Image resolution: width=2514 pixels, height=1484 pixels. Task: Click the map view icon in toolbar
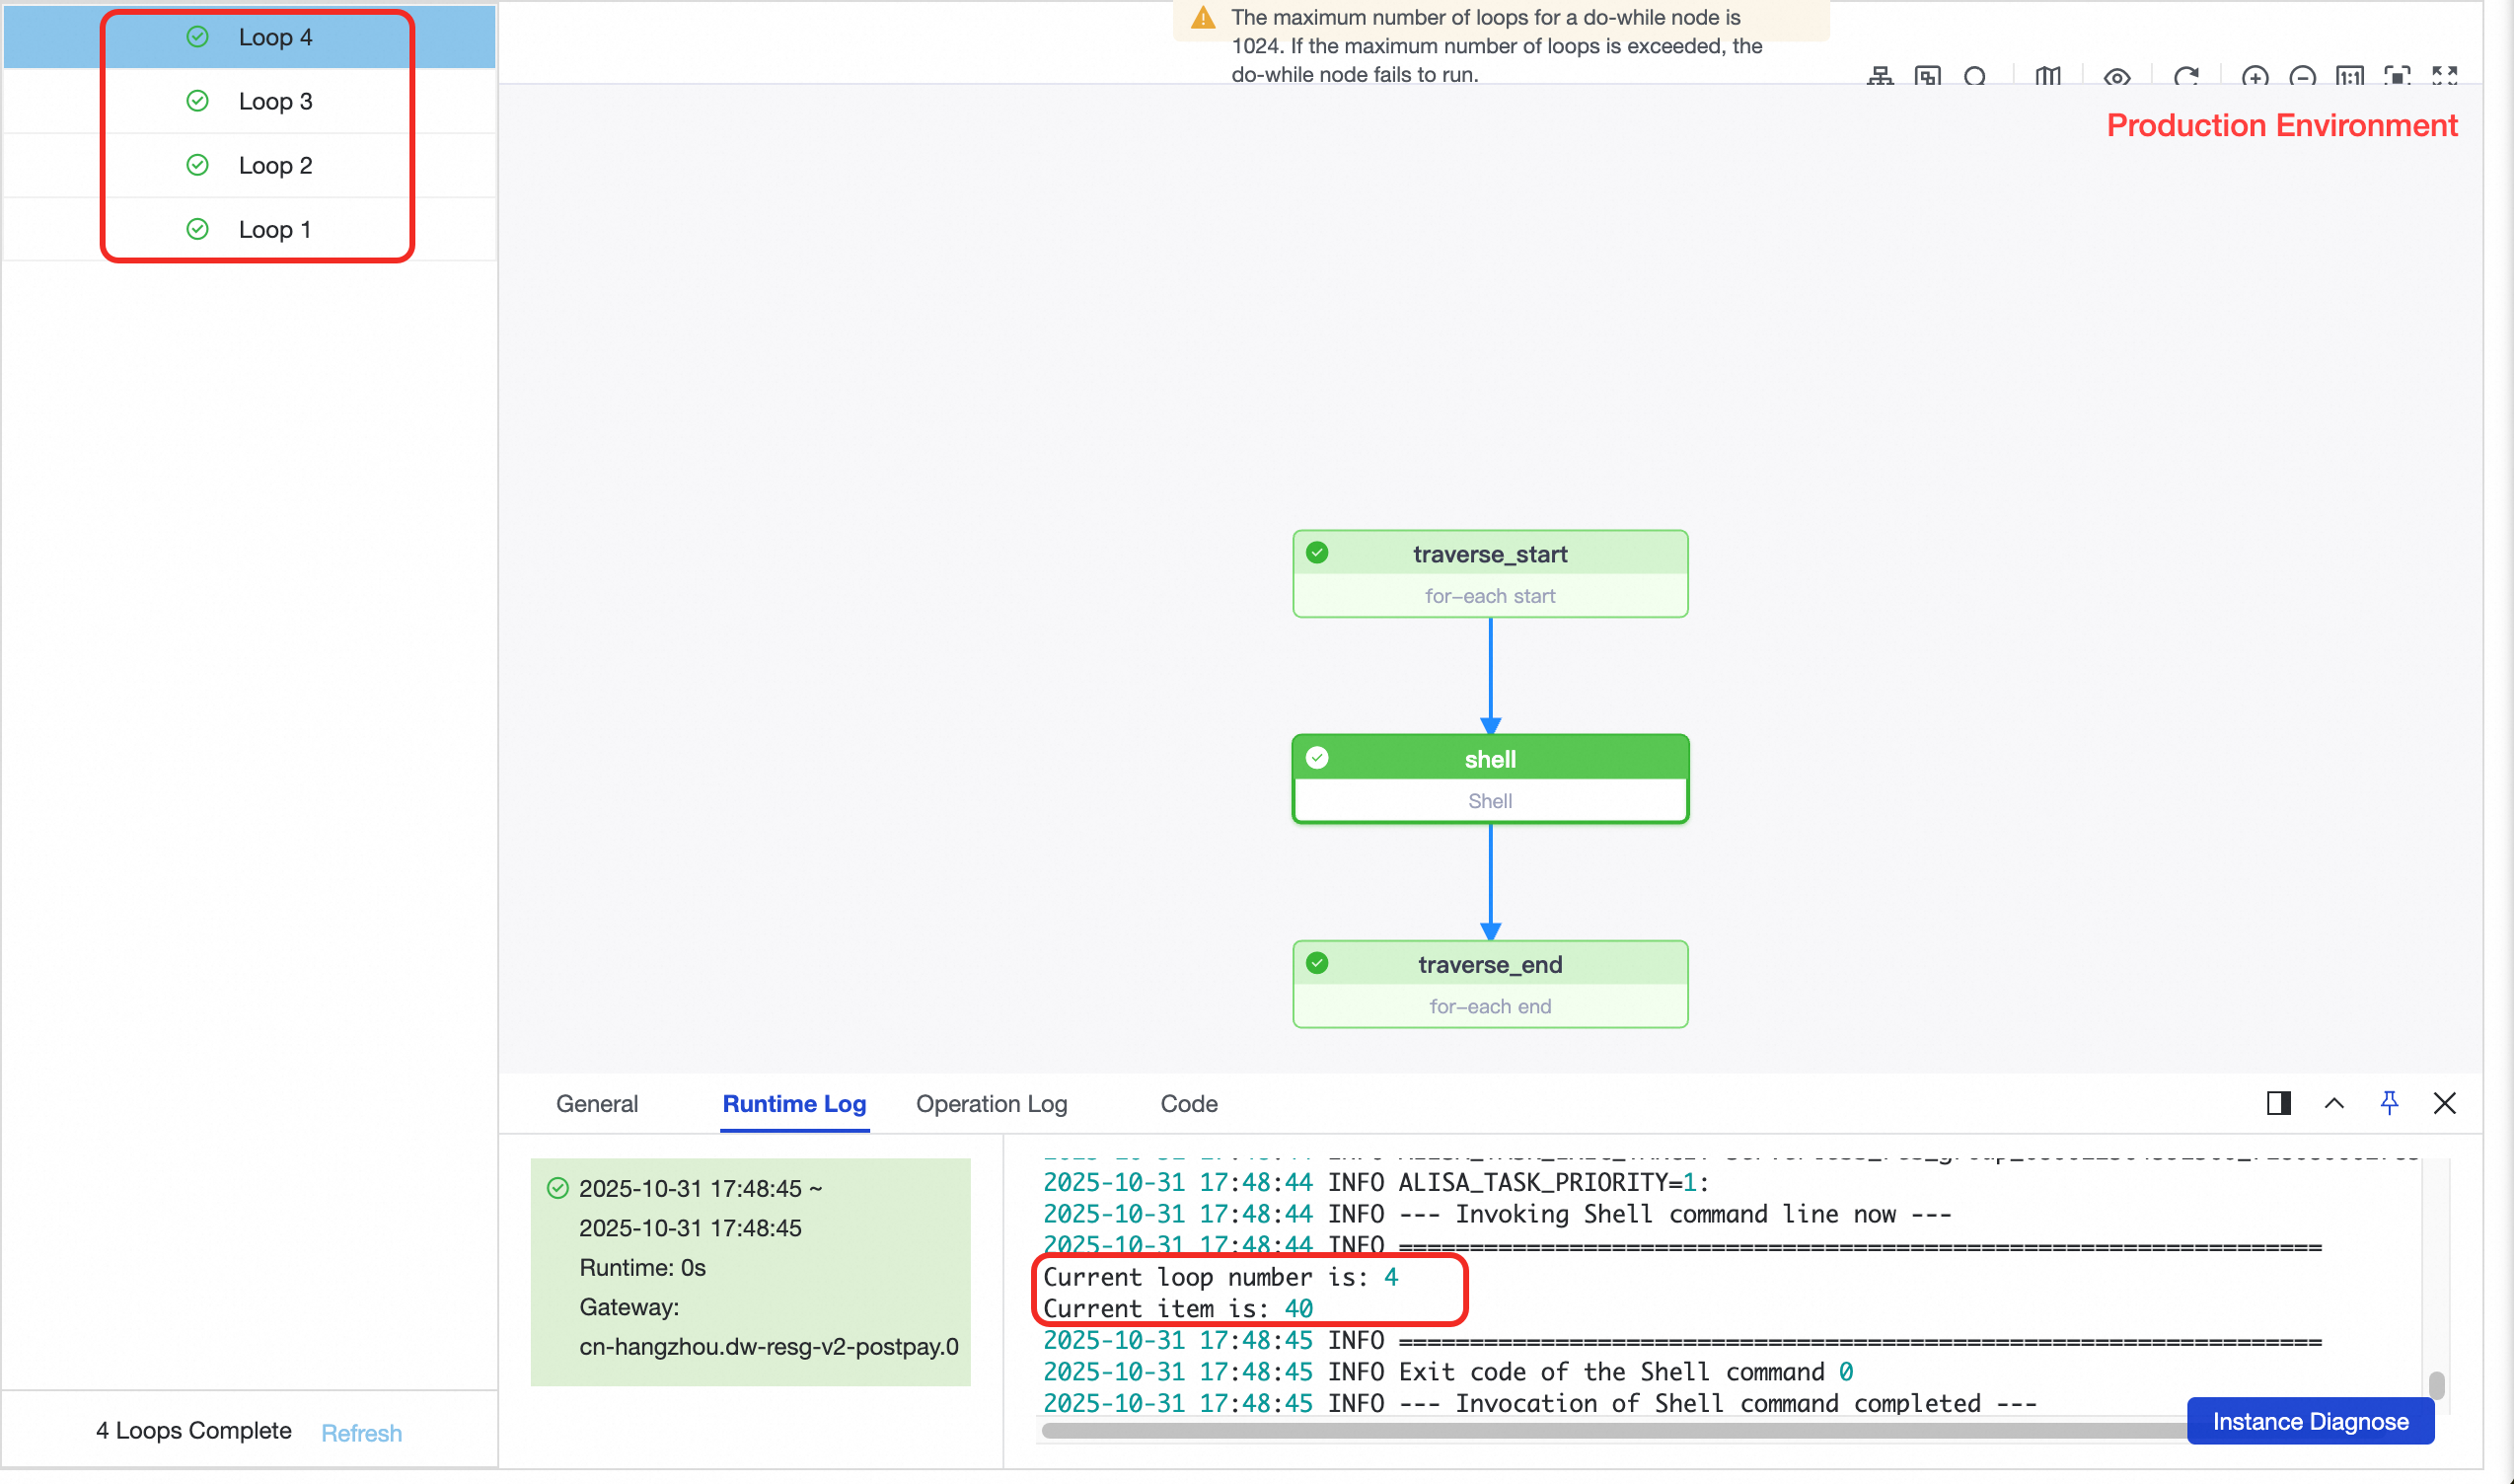[x=2047, y=76]
